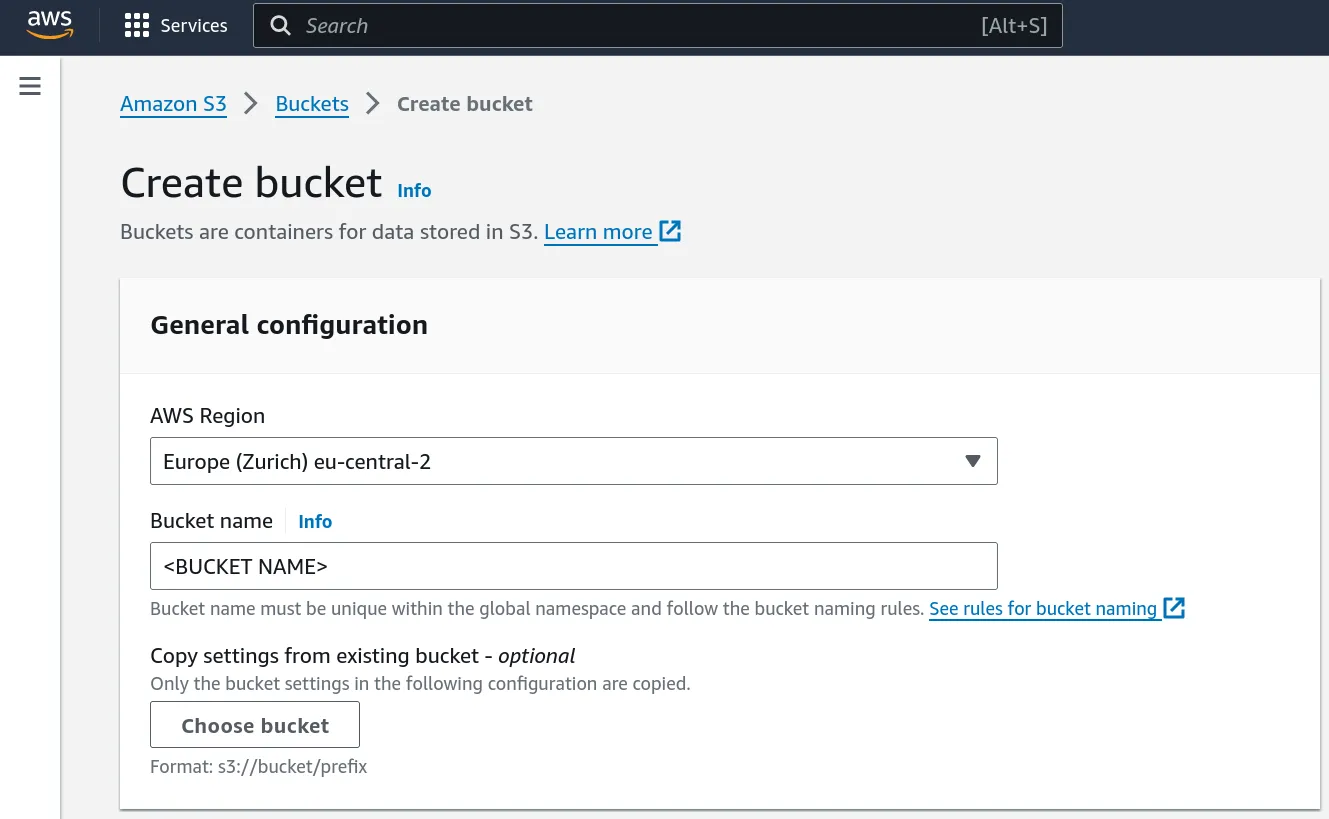
Task: Open Info link next to Bucket name
Action: pos(315,521)
